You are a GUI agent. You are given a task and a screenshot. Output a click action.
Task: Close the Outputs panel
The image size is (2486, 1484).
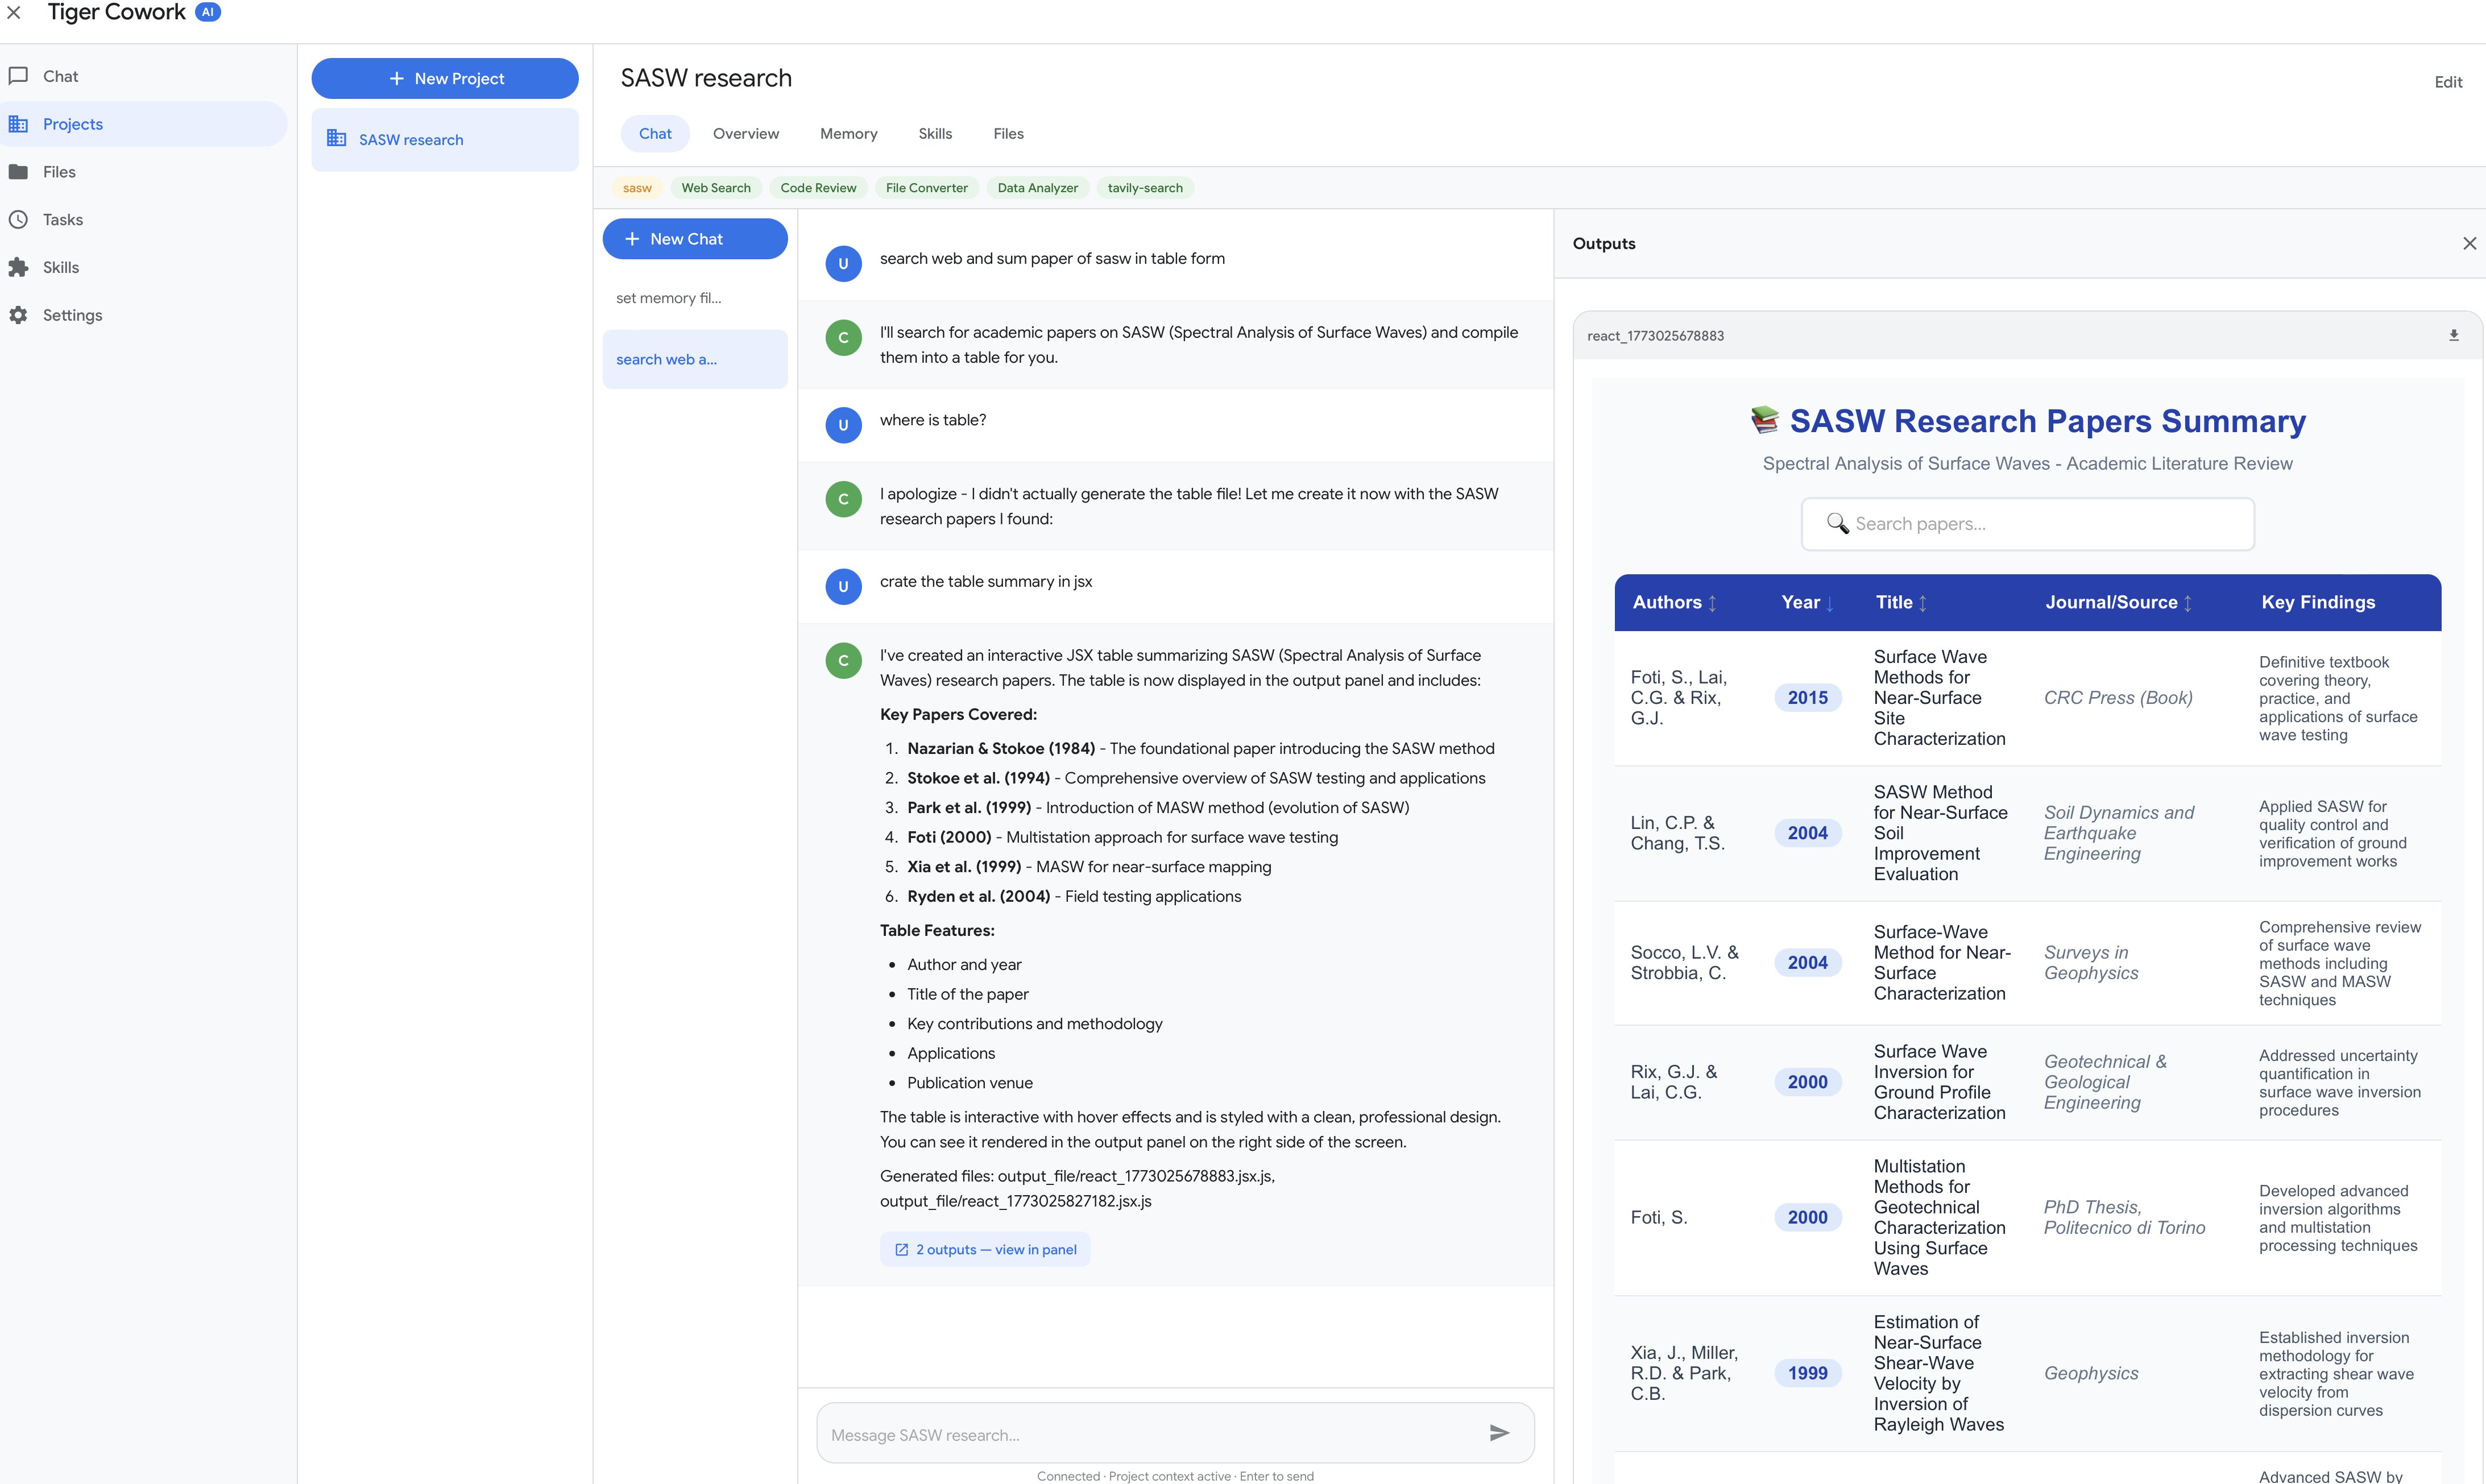point(2469,243)
